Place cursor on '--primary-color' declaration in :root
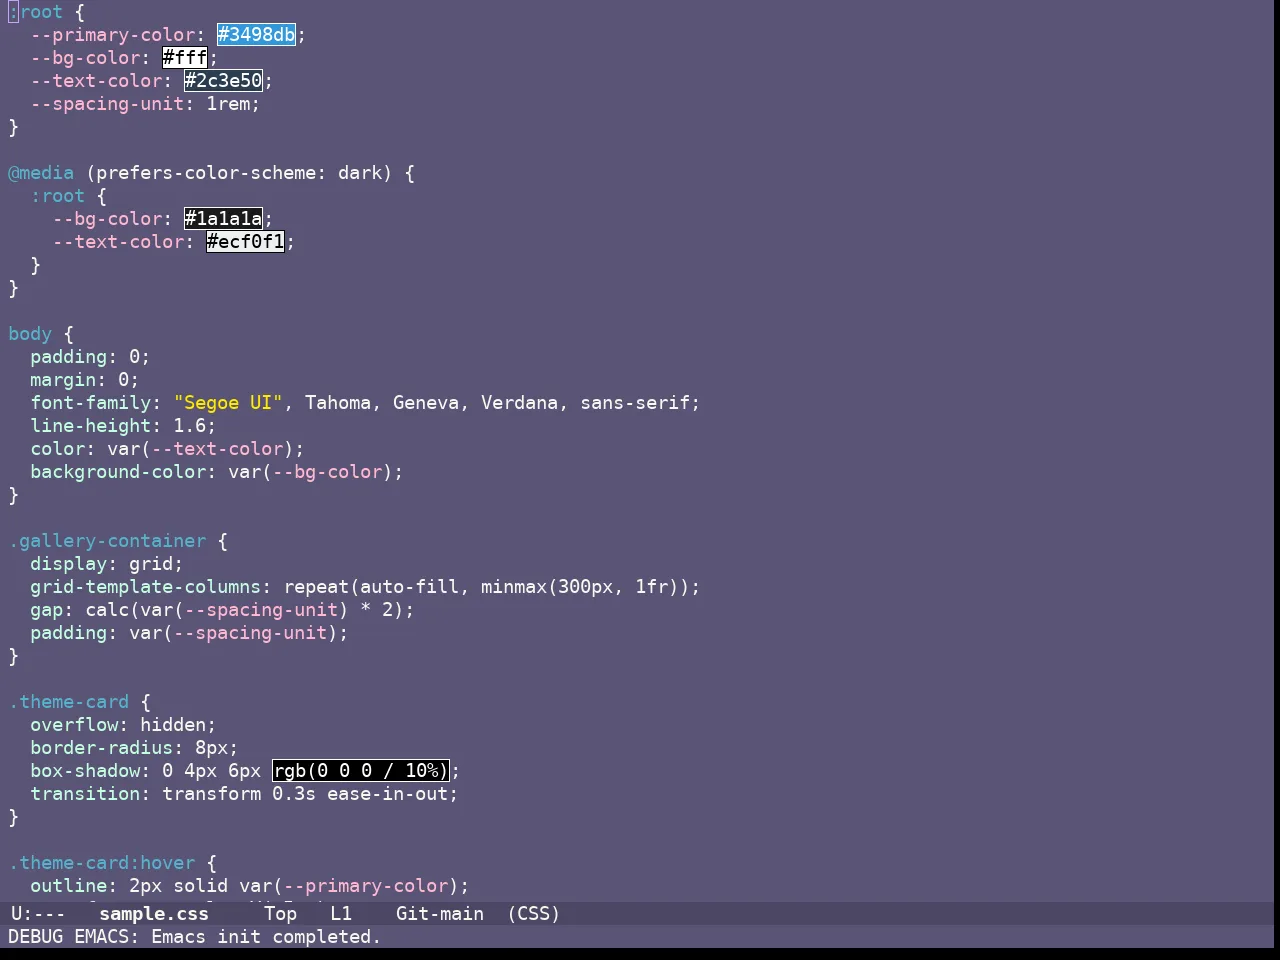This screenshot has width=1280, height=960. [113, 35]
